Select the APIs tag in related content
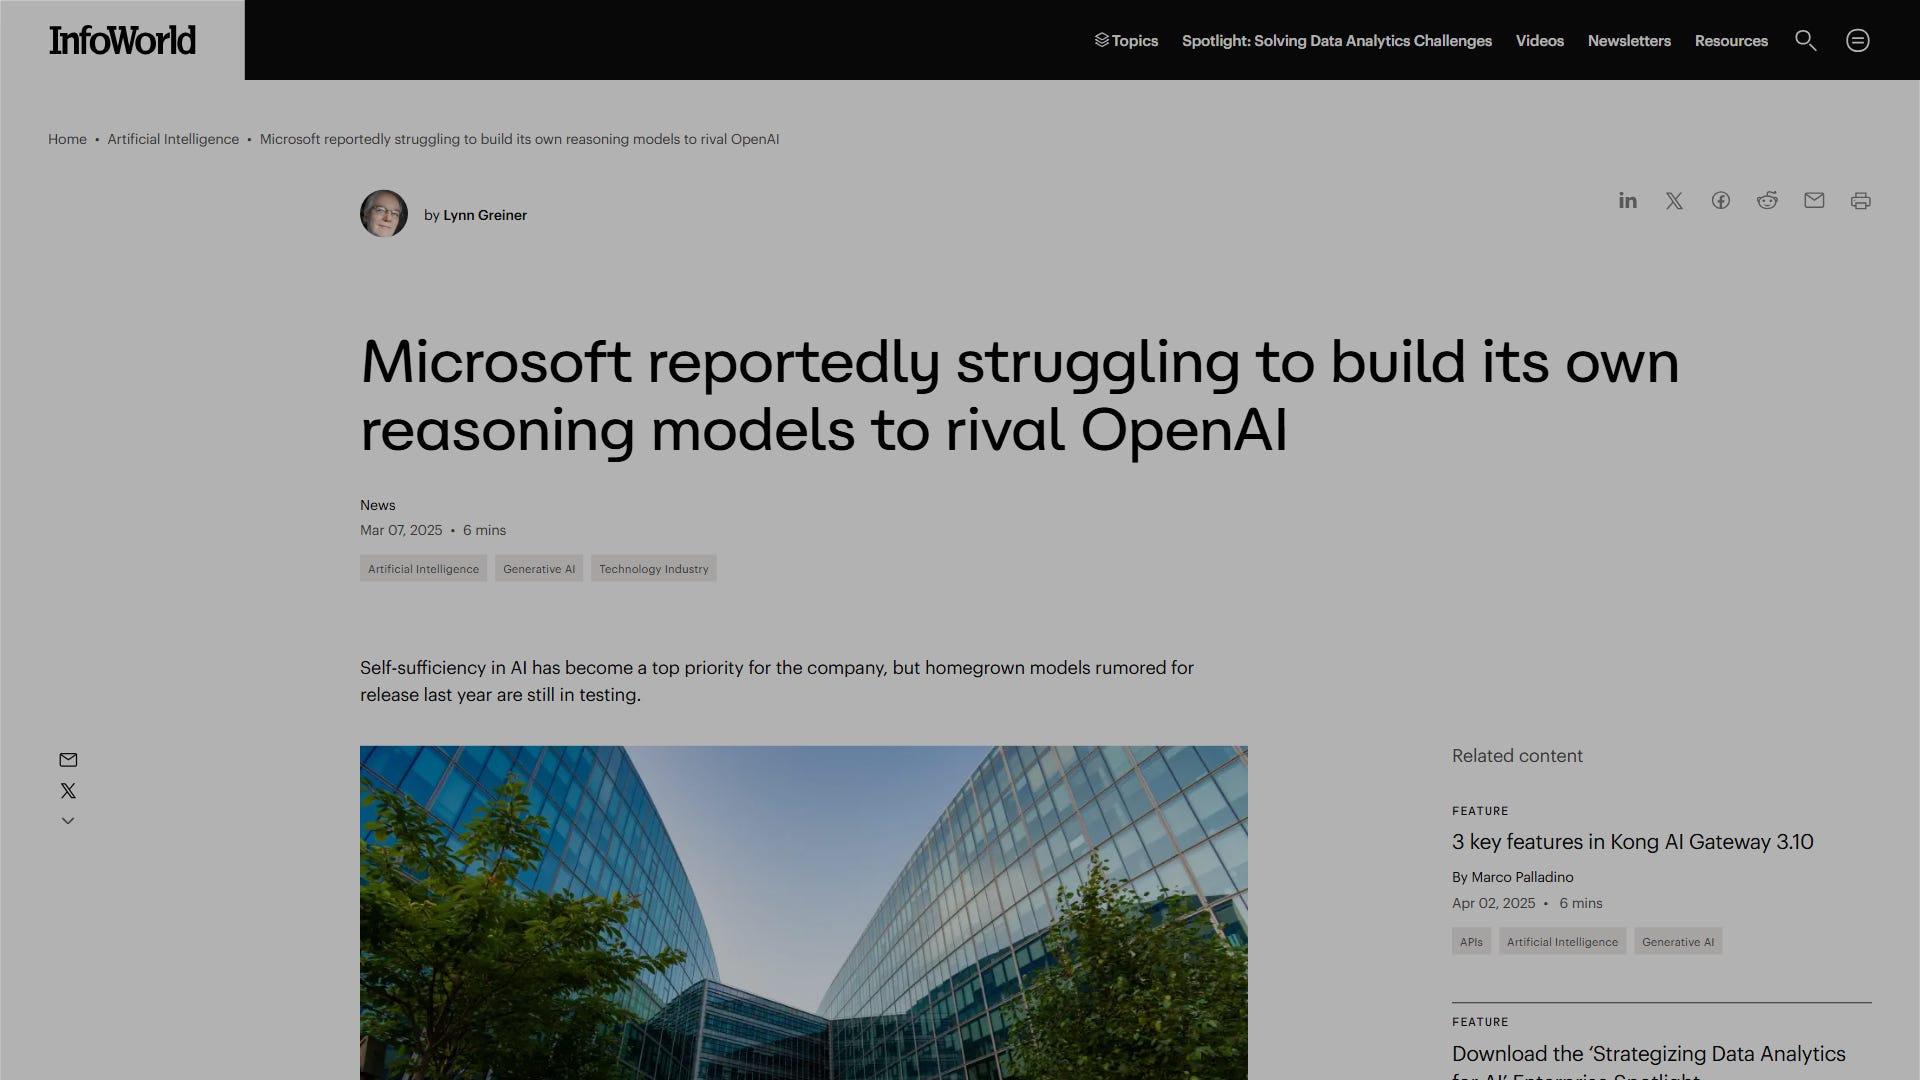This screenshot has height=1080, width=1920. tap(1471, 942)
